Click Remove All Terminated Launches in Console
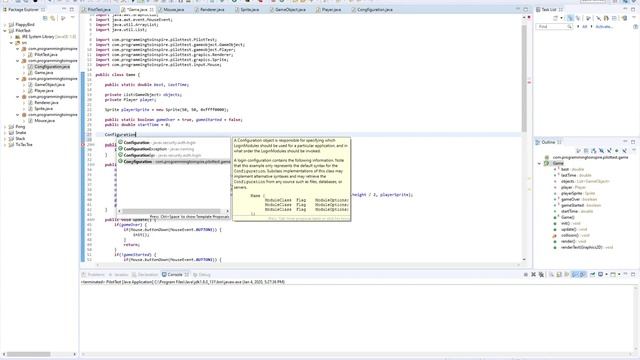 (541, 275)
